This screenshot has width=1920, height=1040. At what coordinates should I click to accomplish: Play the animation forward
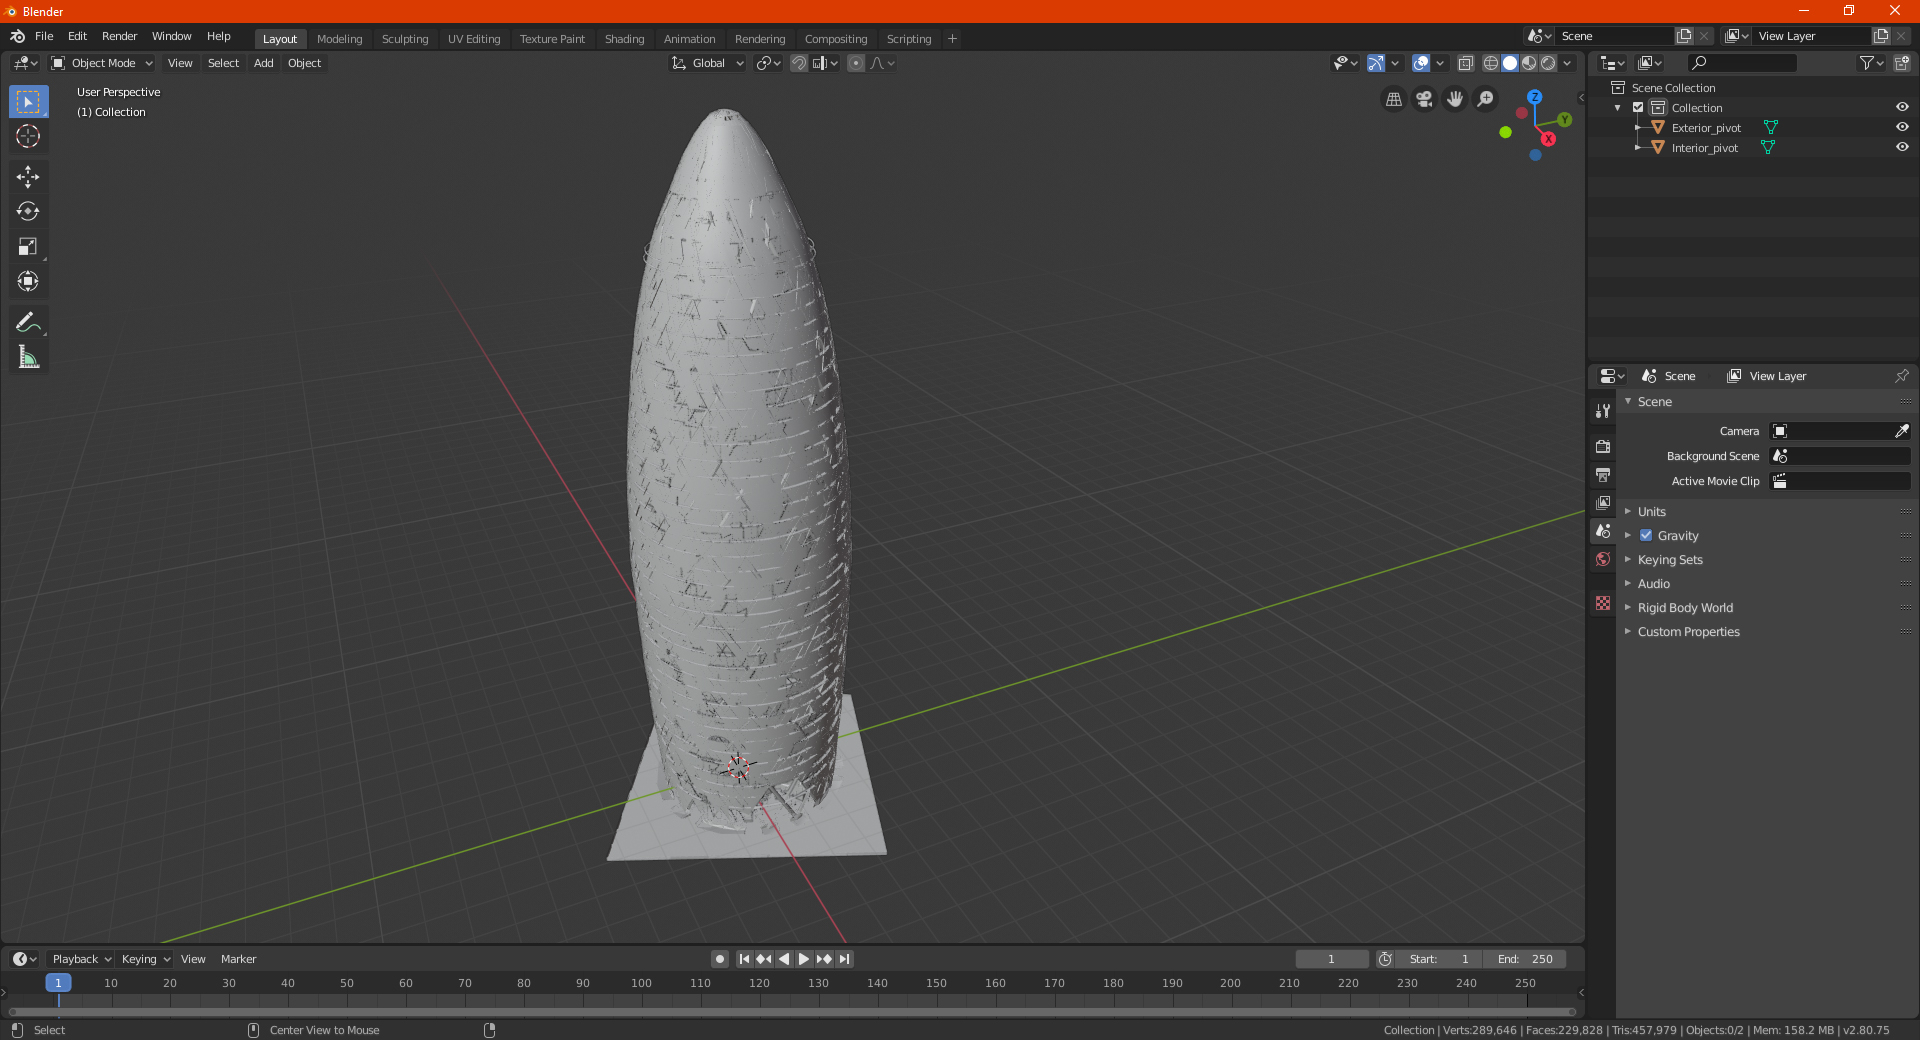[x=803, y=959]
